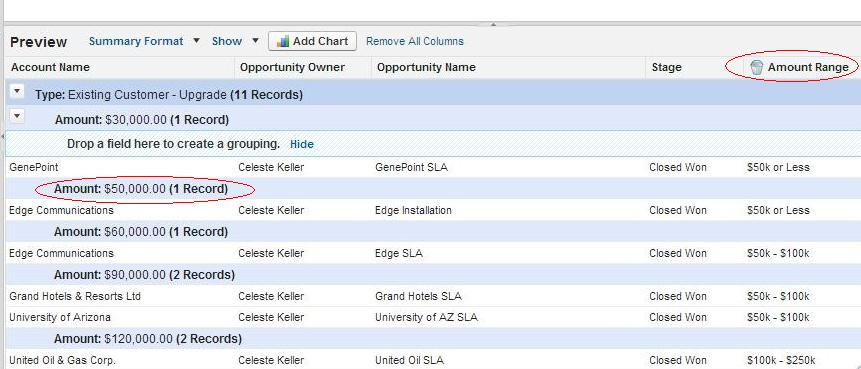Image resolution: width=861 pixels, height=369 pixels.
Task: Click the Amount: $90,000.00 (2 Records) group row
Action: pos(432,275)
